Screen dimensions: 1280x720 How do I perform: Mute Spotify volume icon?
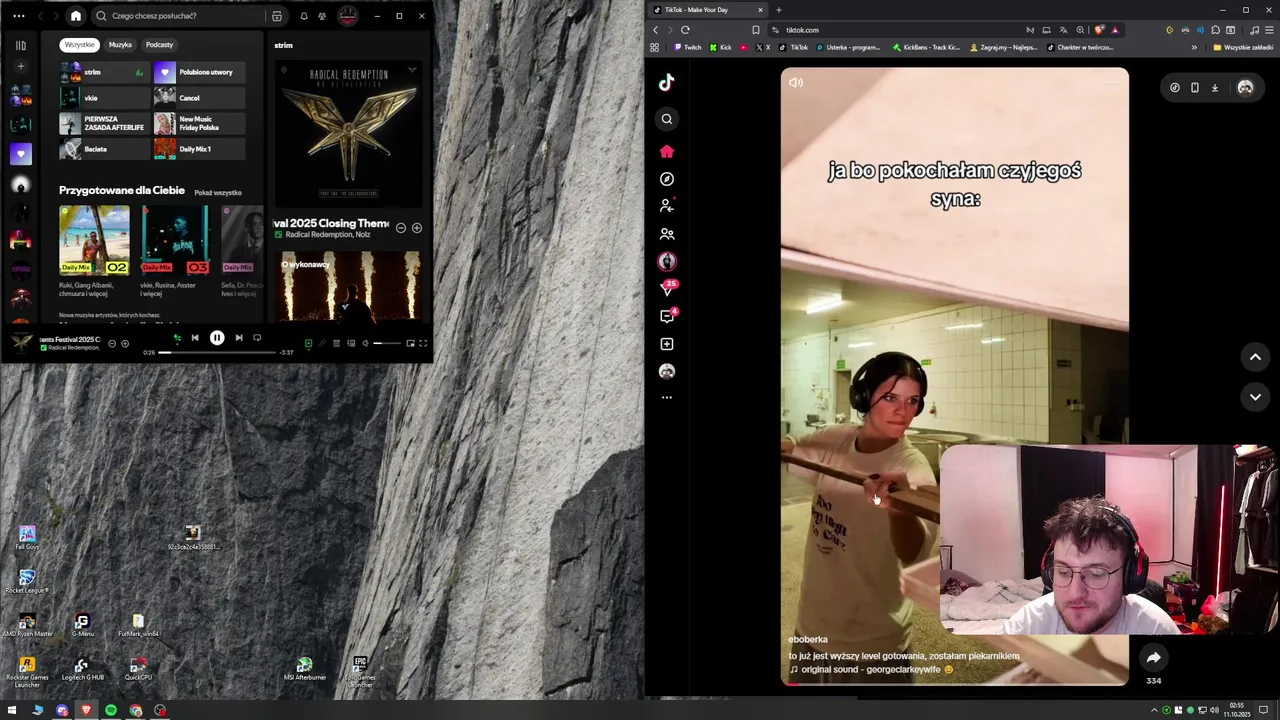364,343
